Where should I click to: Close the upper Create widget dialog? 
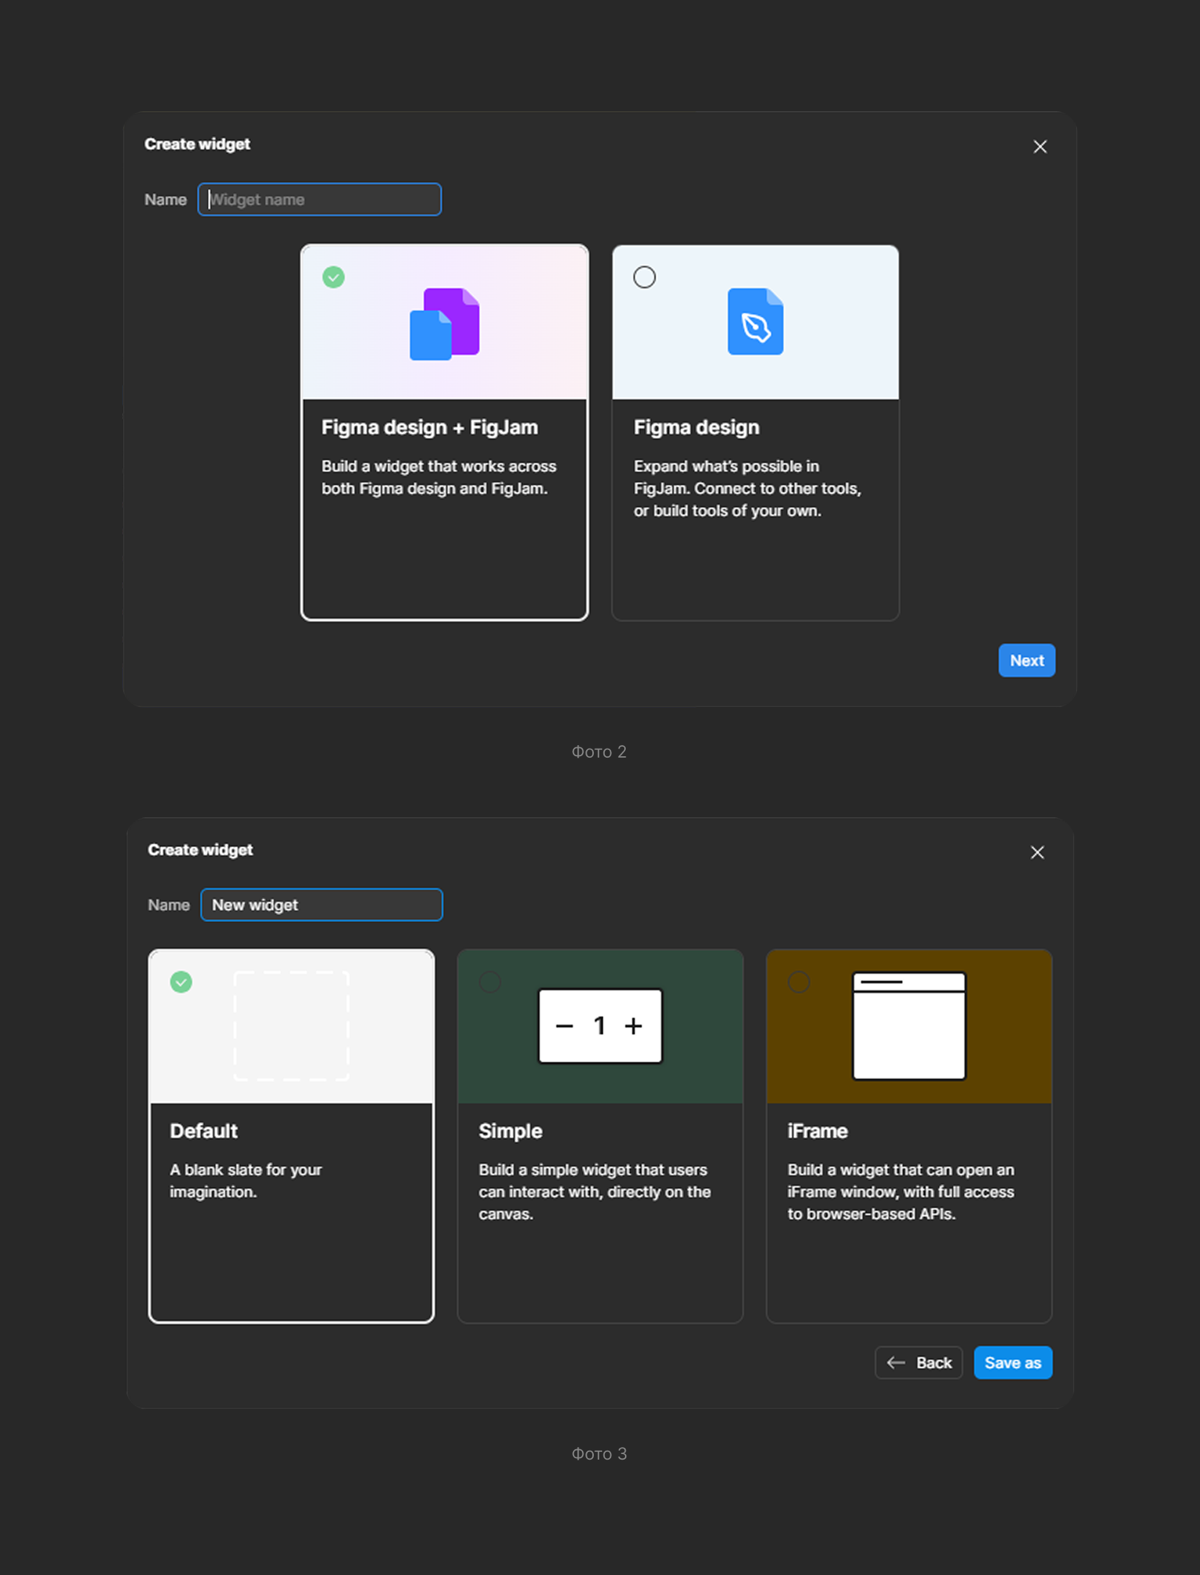click(1040, 147)
